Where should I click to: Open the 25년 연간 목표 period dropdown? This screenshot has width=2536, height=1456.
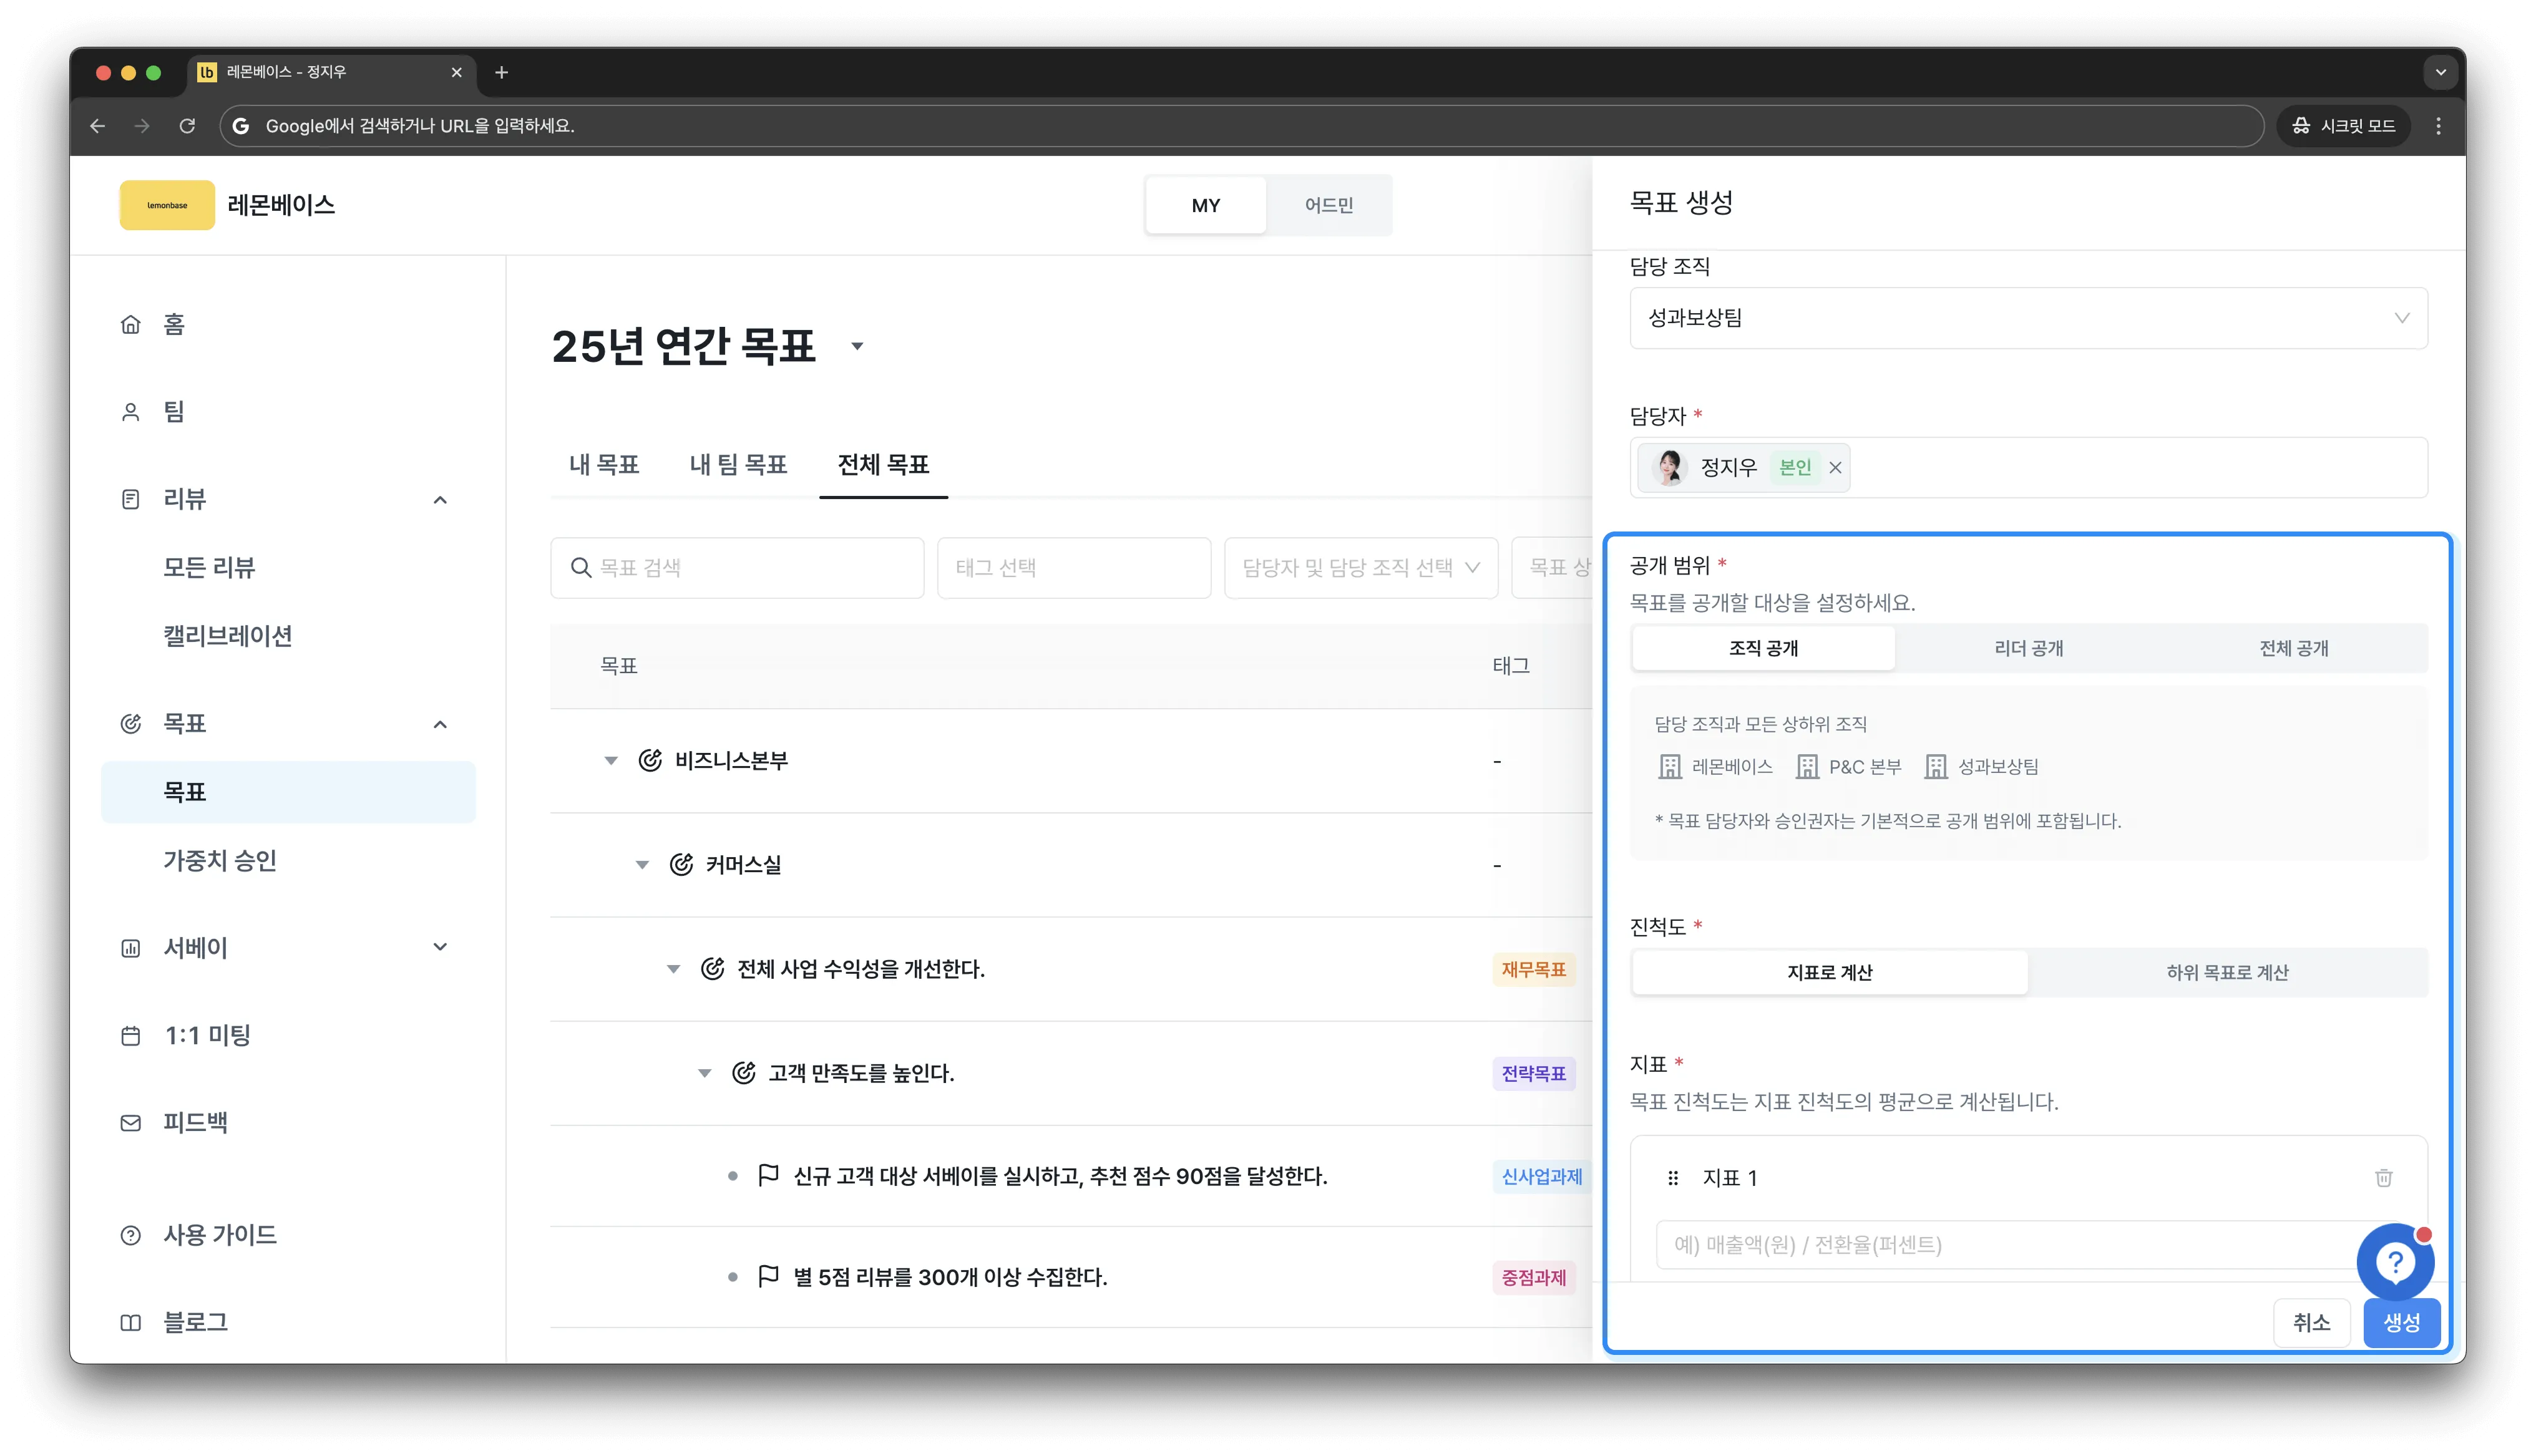click(x=857, y=347)
